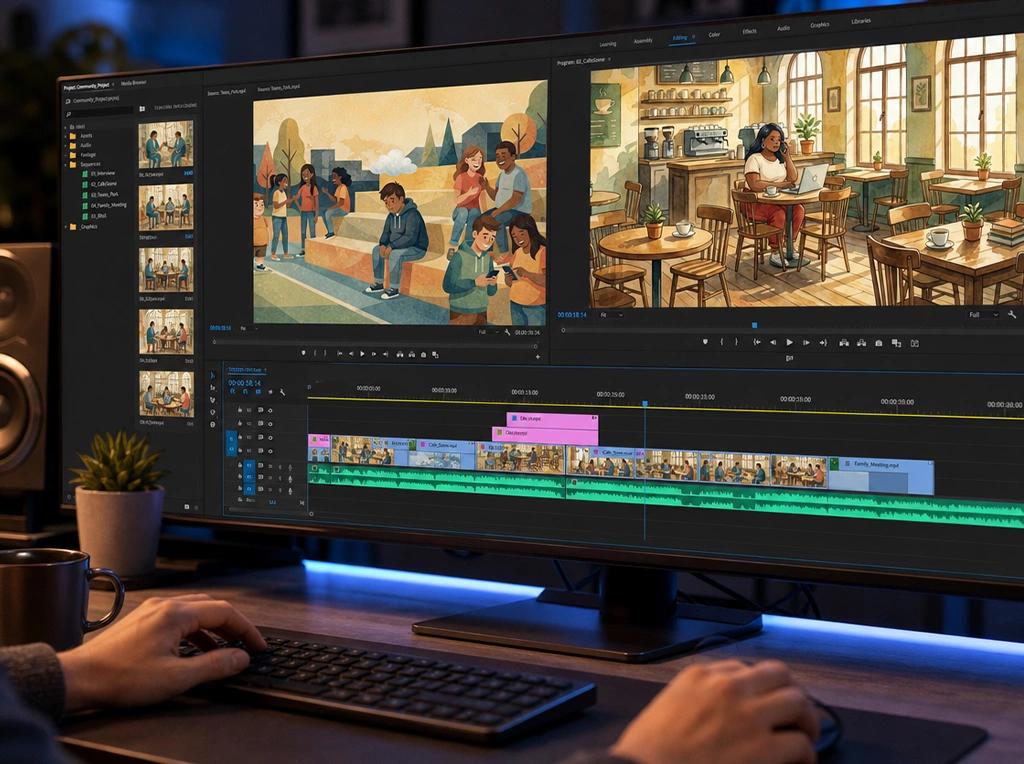Click Mark Out in Program monitor
This screenshot has height=764, width=1024.
pos(736,342)
